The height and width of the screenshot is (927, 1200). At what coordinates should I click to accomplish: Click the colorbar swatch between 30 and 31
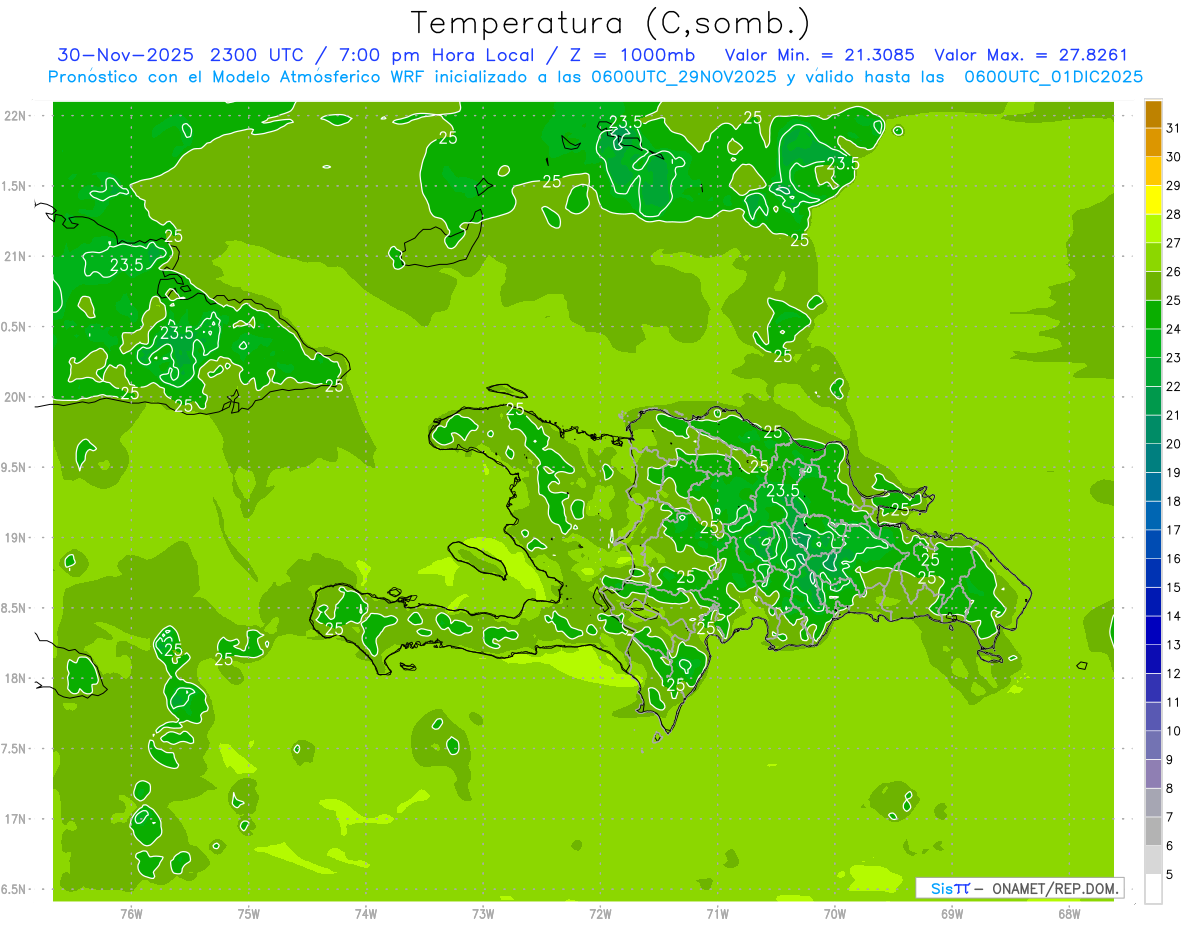(x=1153, y=143)
